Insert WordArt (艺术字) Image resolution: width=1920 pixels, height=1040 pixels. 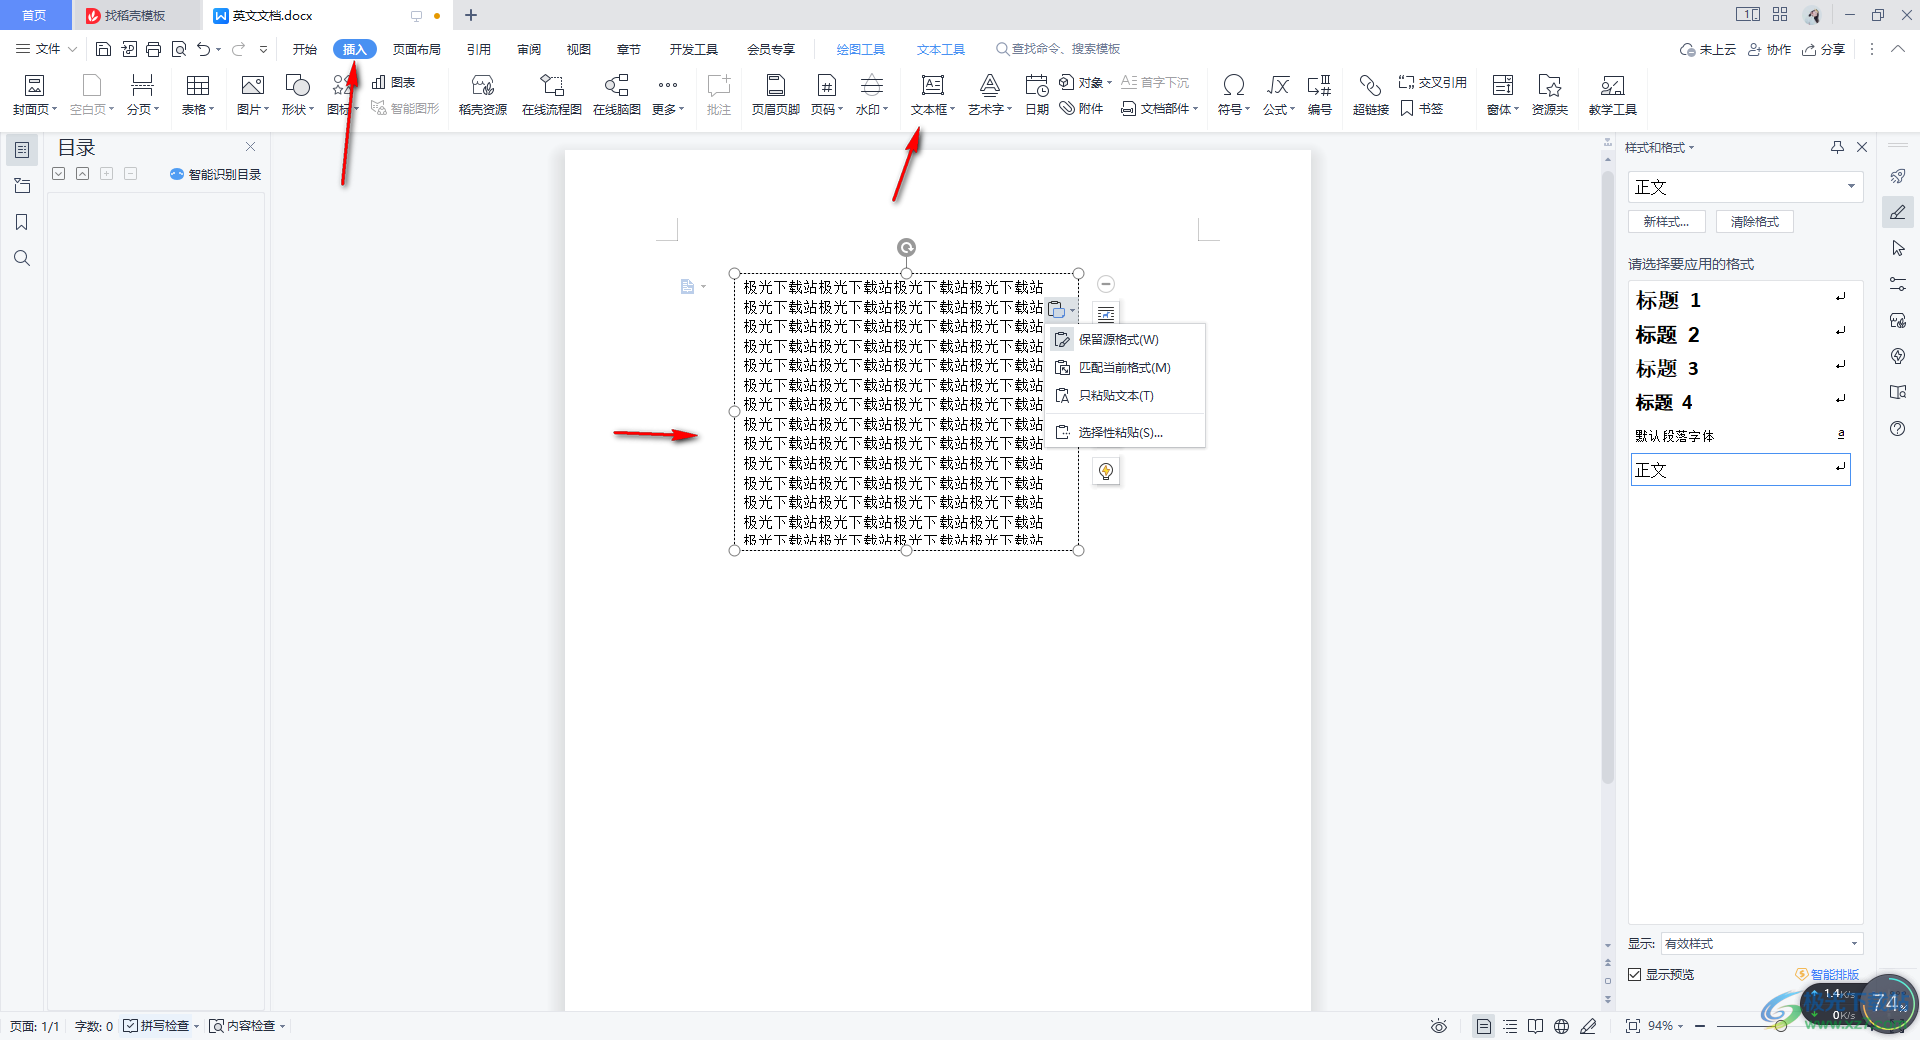(x=990, y=95)
